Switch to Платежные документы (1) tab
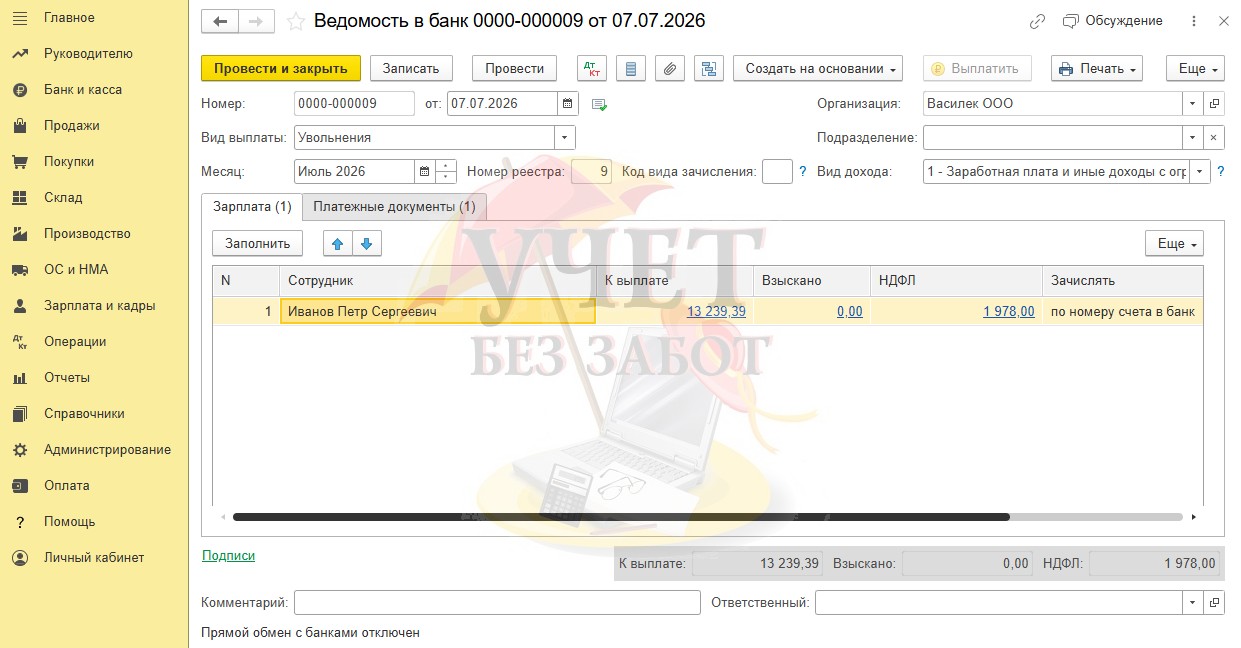The image size is (1241, 648). pyautogui.click(x=394, y=207)
